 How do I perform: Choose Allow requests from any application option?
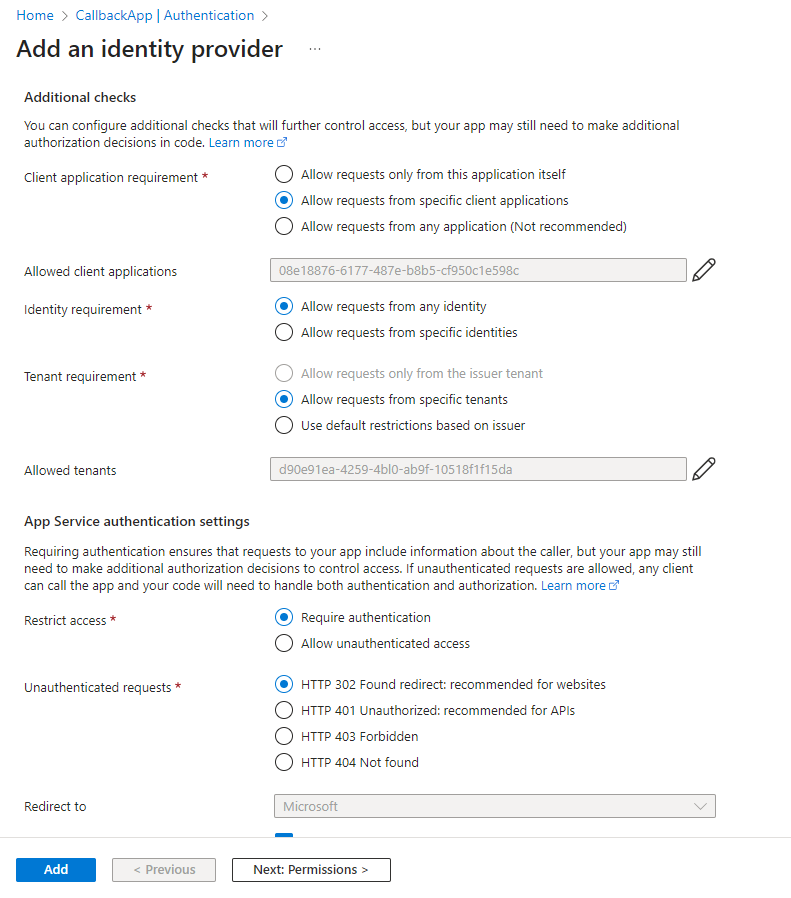tap(284, 226)
